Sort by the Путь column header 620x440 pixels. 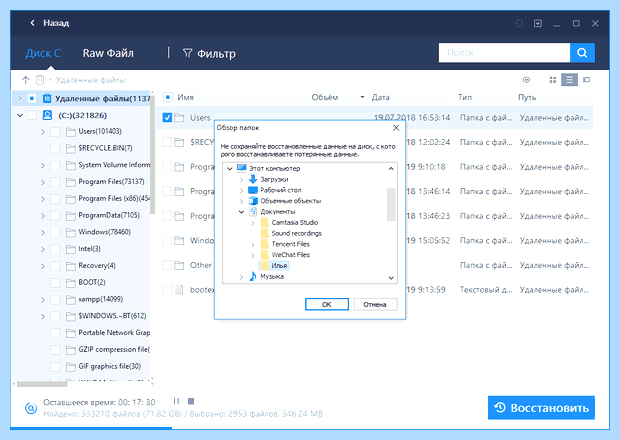pos(527,97)
